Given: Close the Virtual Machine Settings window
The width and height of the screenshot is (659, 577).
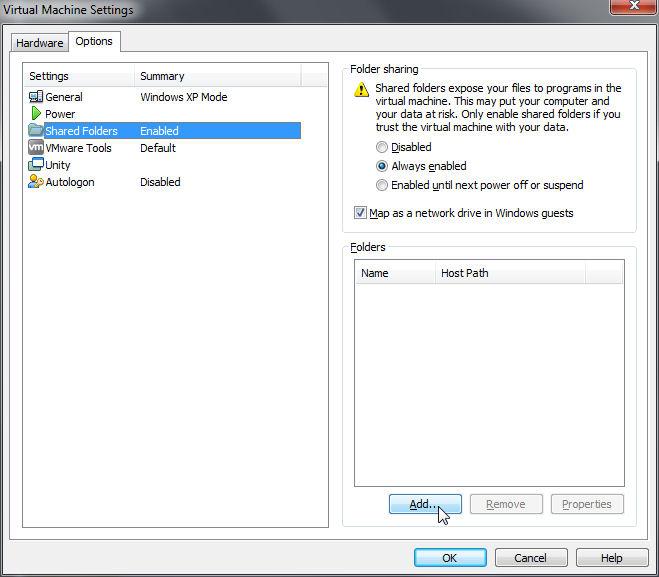Looking at the screenshot, I should coord(630,9).
